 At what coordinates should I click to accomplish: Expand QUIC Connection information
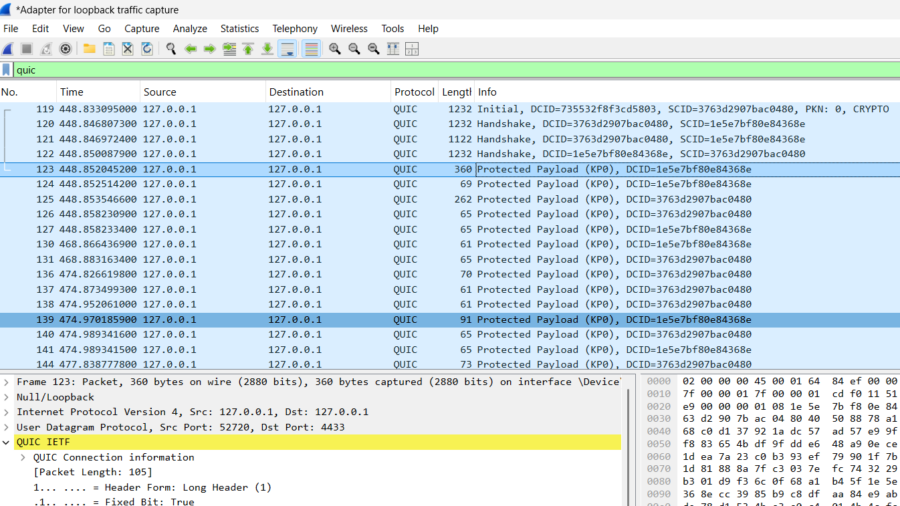pyautogui.click(x=23, y=457)
